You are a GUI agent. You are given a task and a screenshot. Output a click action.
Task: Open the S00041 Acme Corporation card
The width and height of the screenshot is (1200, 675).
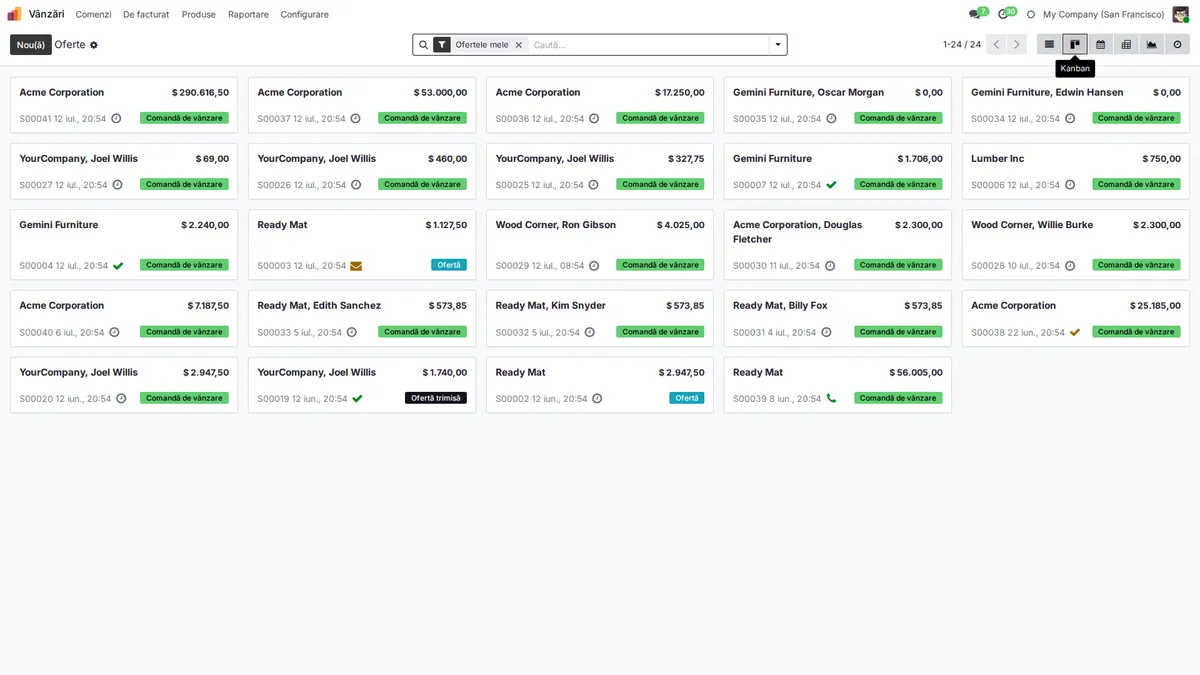click(x=124, y=105)
